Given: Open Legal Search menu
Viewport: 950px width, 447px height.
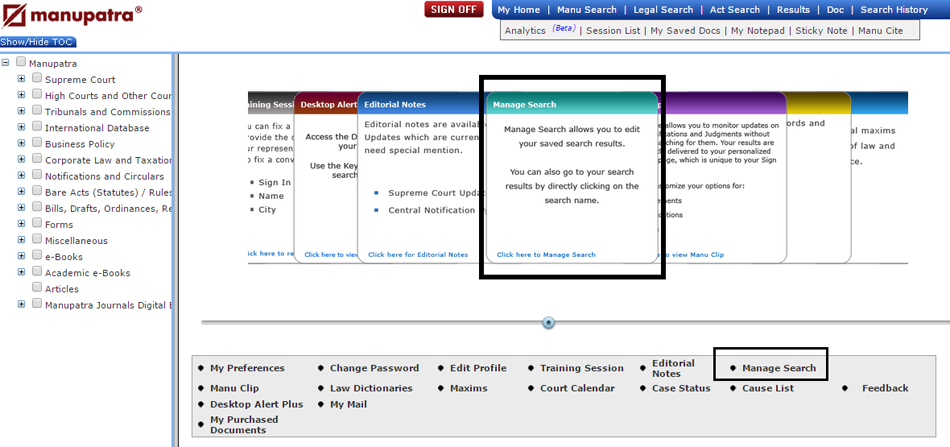Looking at the screenshot, I should pos(663,10).
